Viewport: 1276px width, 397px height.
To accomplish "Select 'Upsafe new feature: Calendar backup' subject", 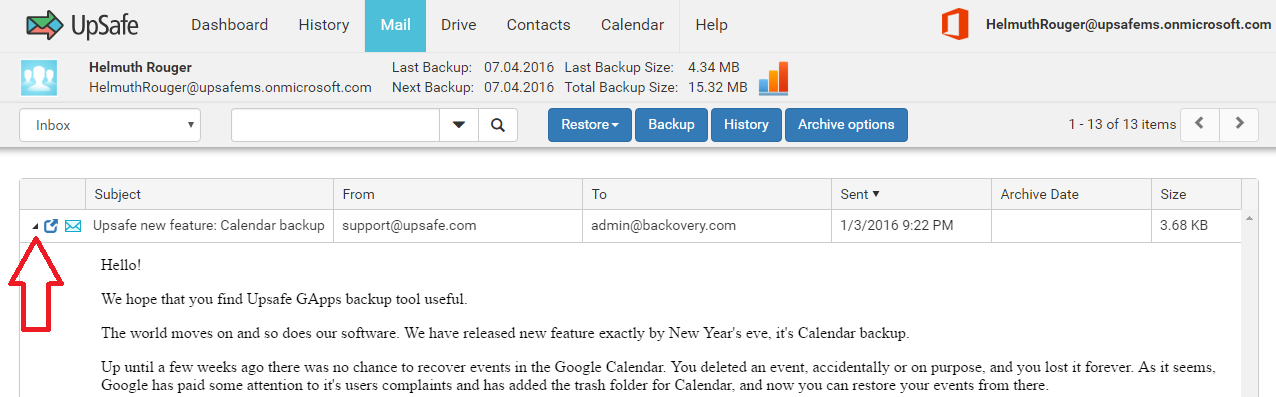I will (209, 226).
